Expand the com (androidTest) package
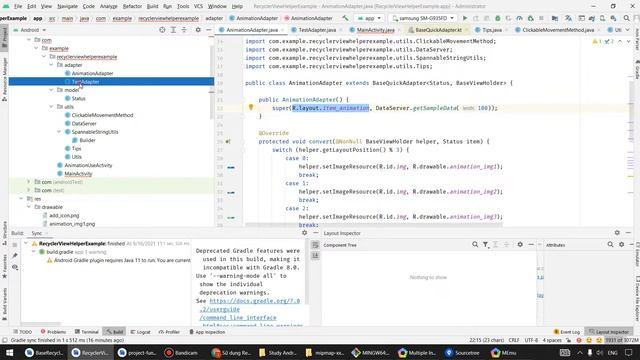Screen dimensions: 640x360 click(x=29, y=182)
